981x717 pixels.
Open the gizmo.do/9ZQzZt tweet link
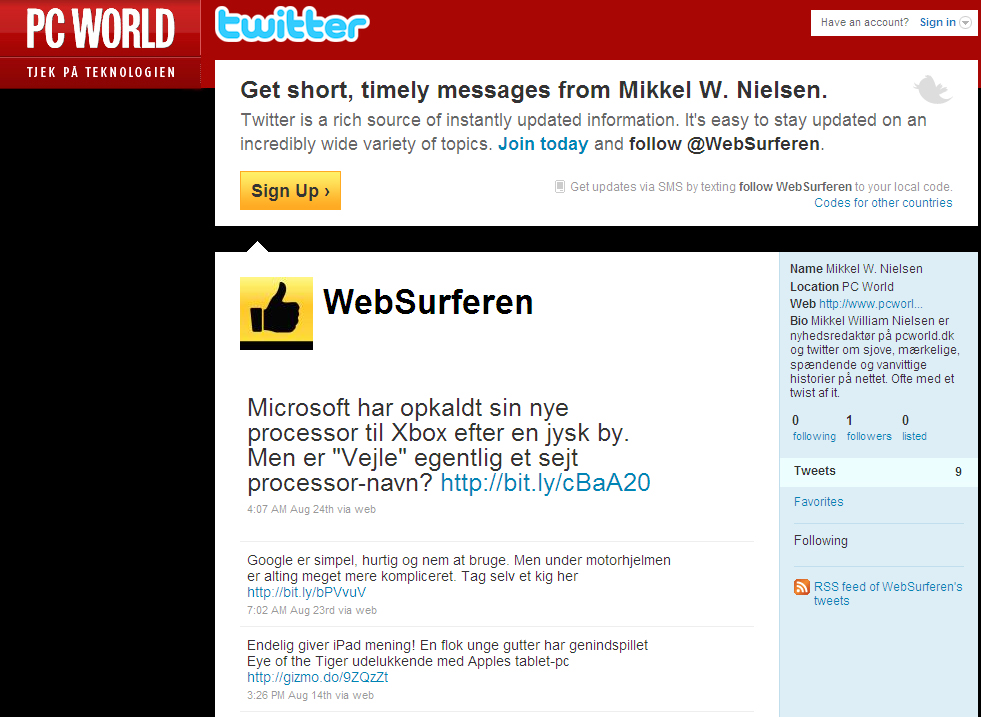317,678
